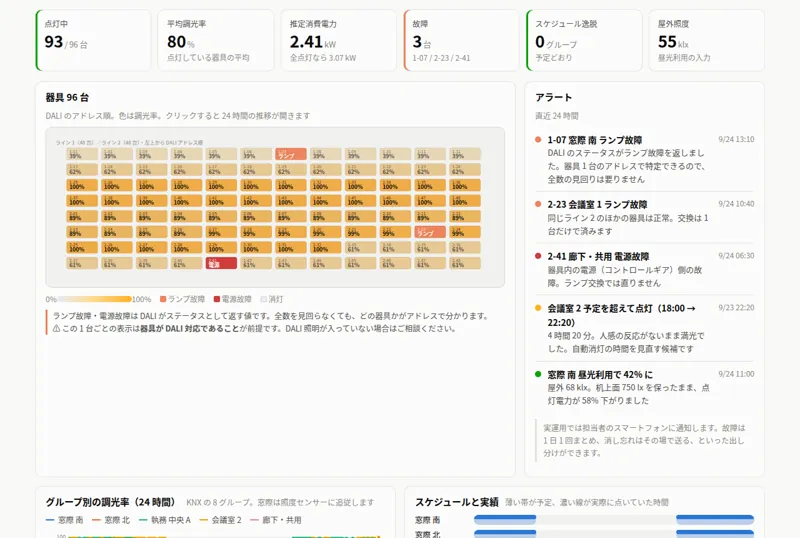Viewport: 800px width, 538px height.
Task: Click the 9/23 22:20 alert timestamp
Action: (x=736, y=308)
